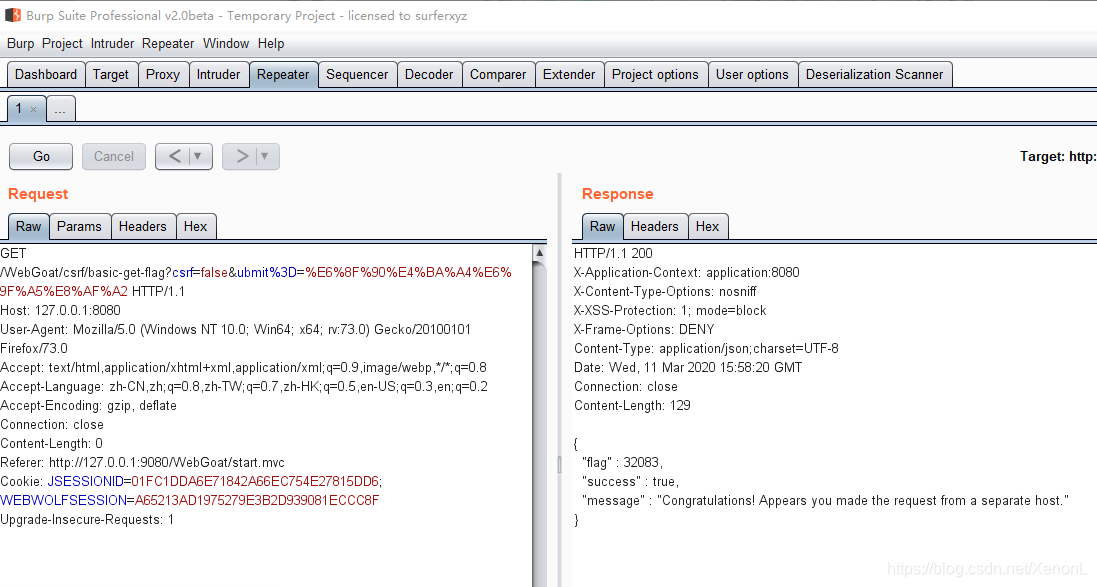Screen dimensions: 1097x587
Task: Click the request pane scrollbar up arrow
Action: click(x=539, y=253)
